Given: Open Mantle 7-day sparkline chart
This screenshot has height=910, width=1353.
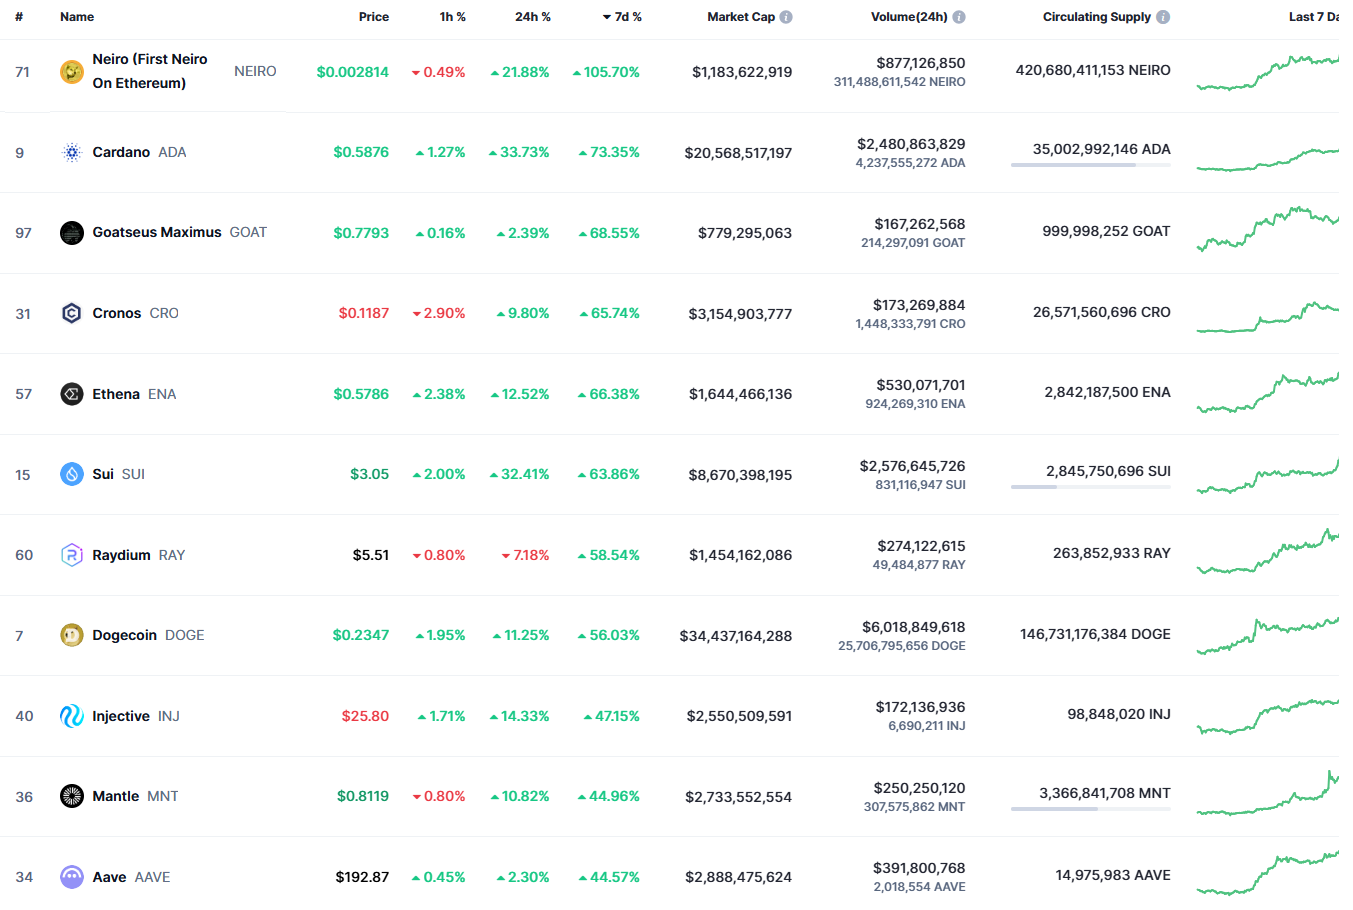Looking at the screenshot, I should coord(1267,793).
